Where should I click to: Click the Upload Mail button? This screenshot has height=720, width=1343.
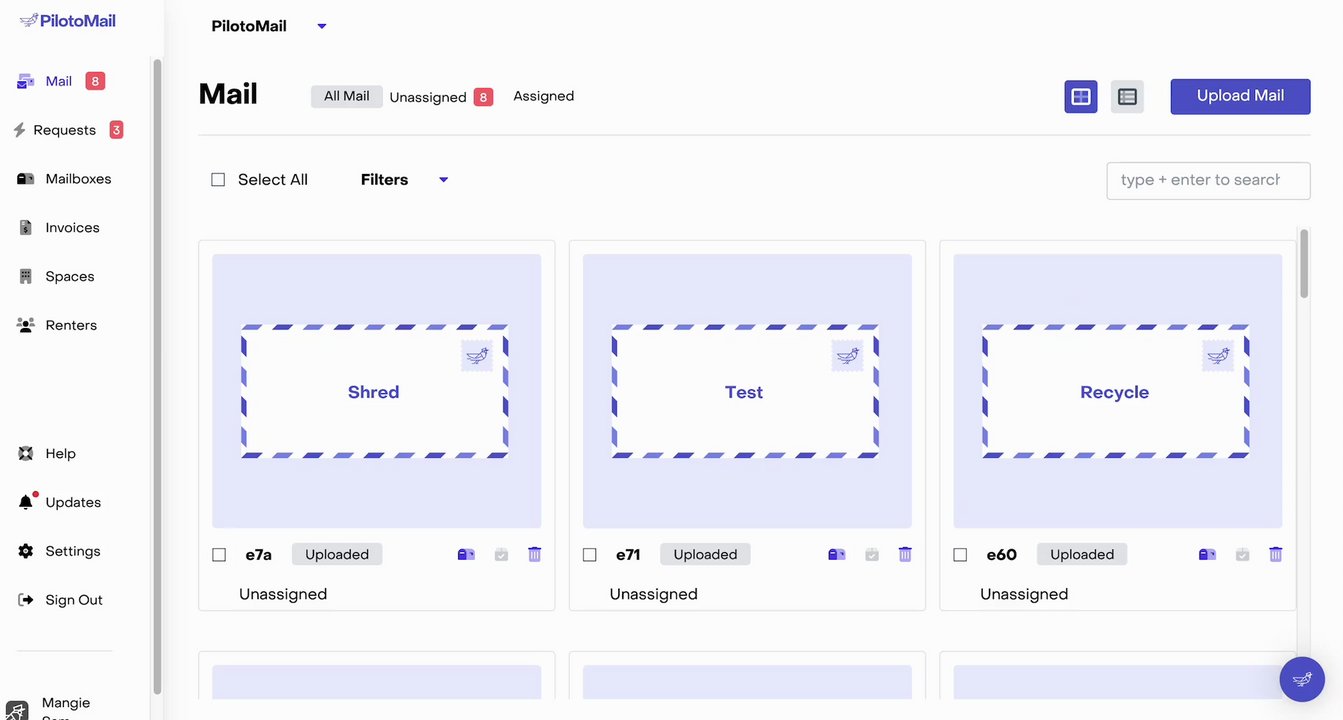(x=1240, y=96)
